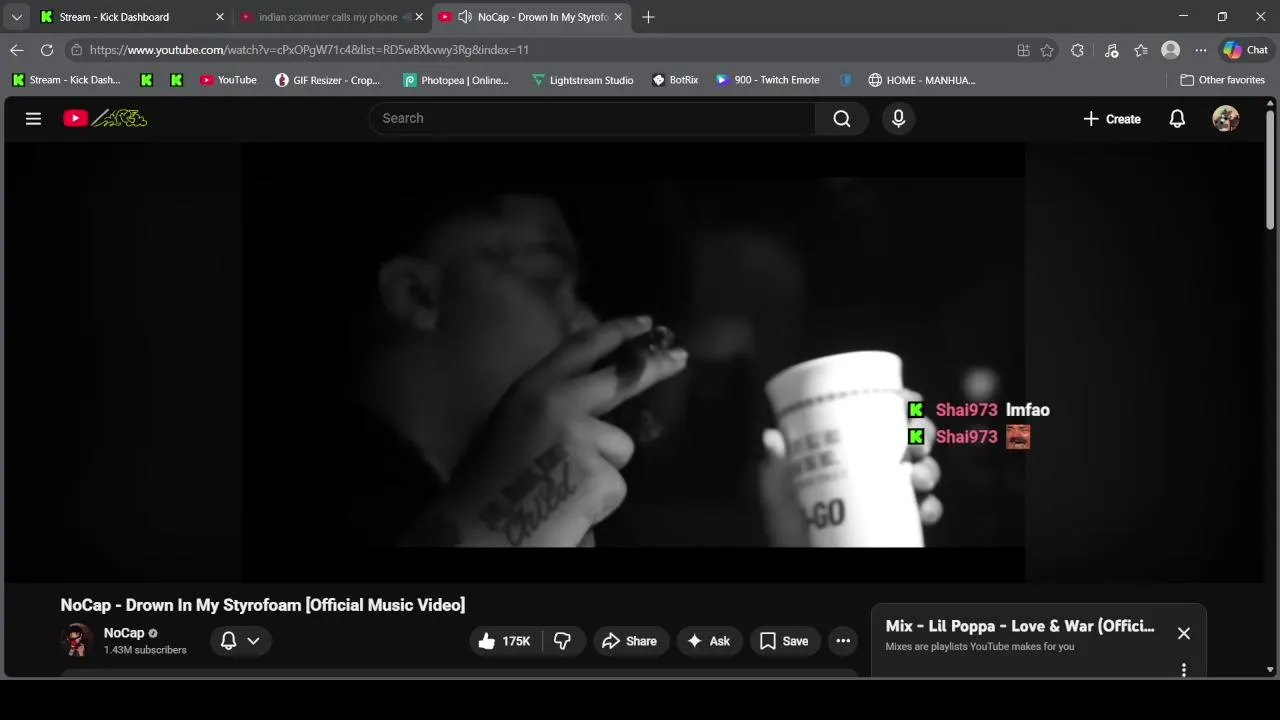The image size is (1280, 720).
Task: Dislike the NoCap video
Action: pyautogui.click(x=562, y=641)
